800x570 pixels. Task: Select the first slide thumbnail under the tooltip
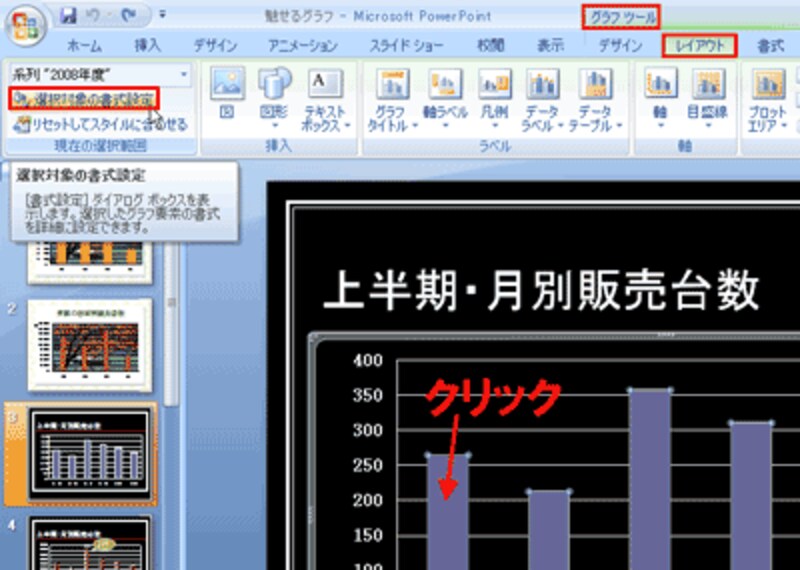90,262
